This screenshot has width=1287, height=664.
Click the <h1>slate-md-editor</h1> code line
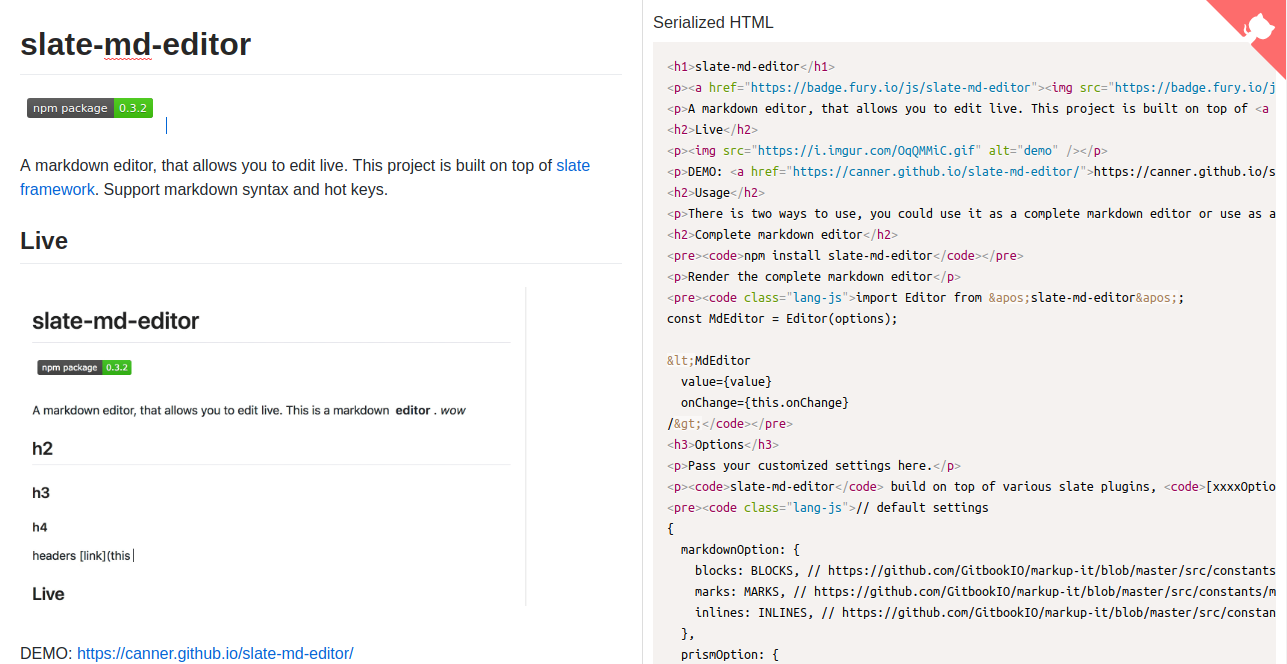coord(751,67)
